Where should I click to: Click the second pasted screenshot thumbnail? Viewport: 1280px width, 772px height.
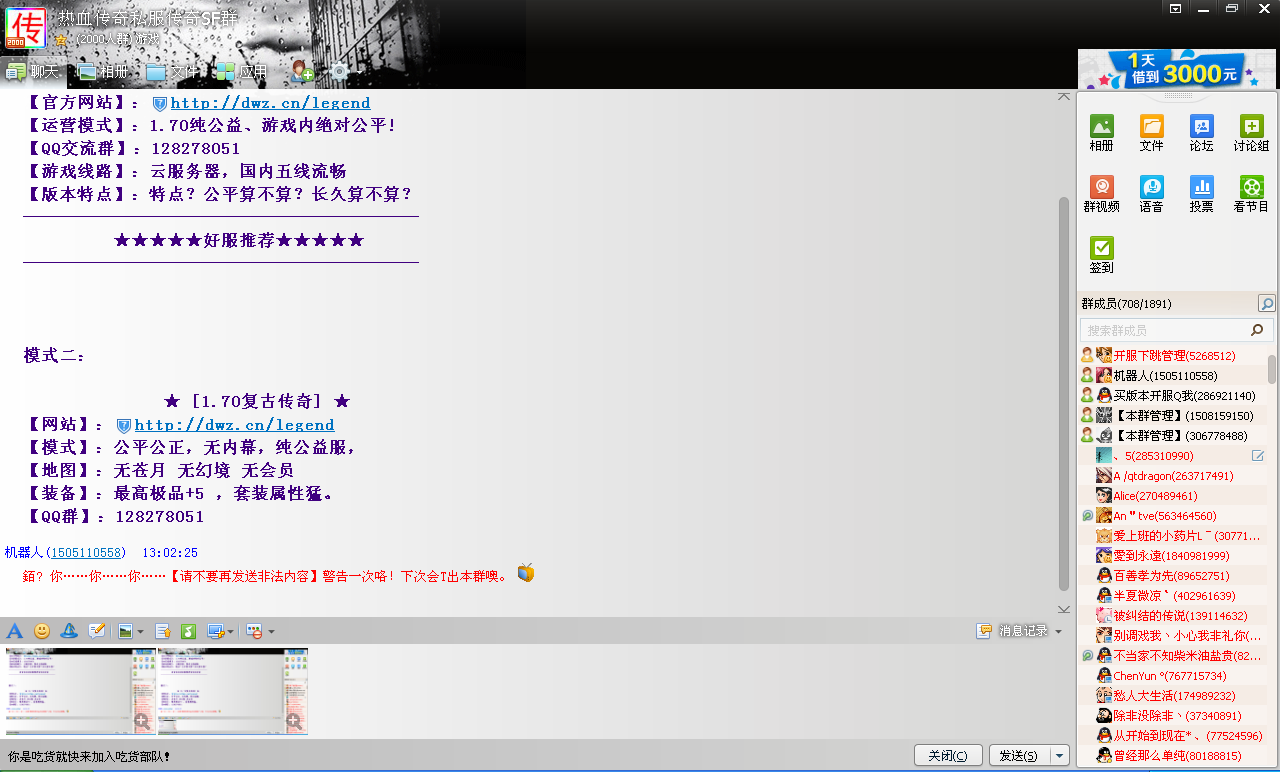(x=232, y=691)
